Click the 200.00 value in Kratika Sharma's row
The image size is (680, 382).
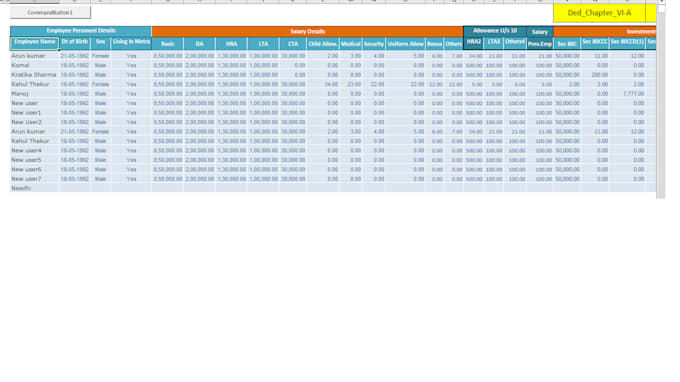pos(595,75)
